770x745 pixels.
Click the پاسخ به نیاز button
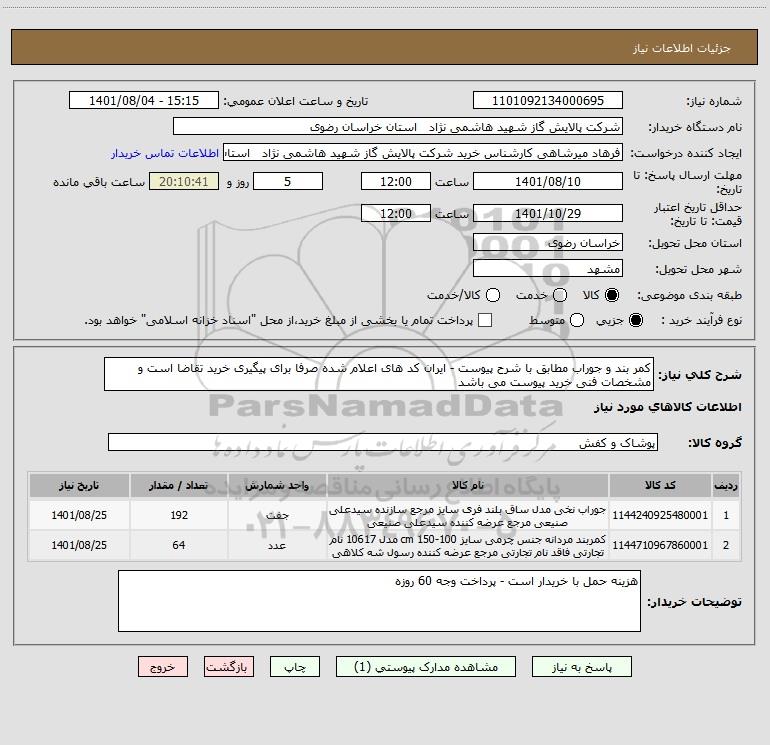[581, 666]
